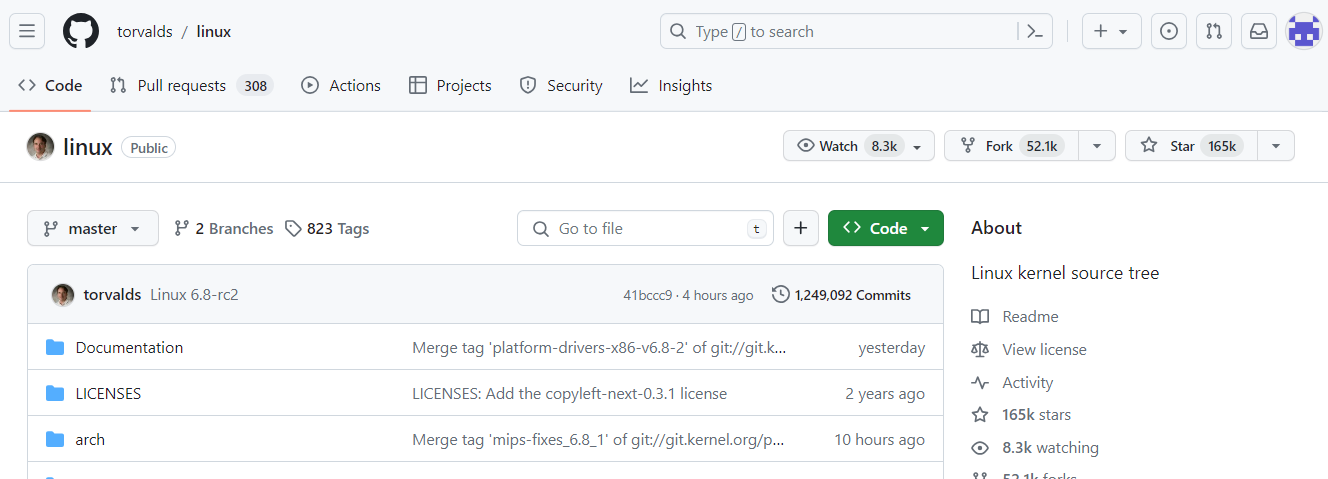This screenshot has width=1328, height=479.
Task: Open the Pull requests tab
Action: coord(190,86)
